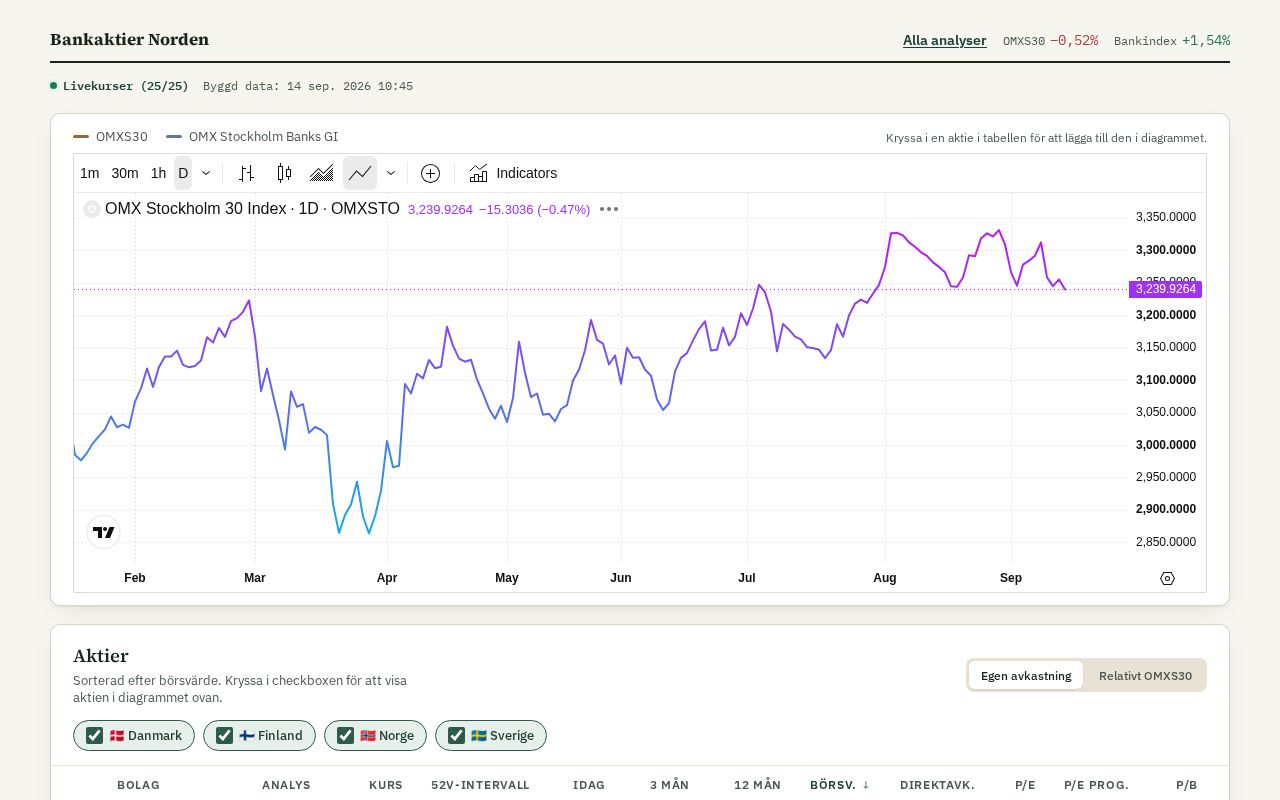The width and height of the screenshot is (1280, 800).
Task: Sort by the DIREKTAVK. column header
Action: click(937, 785)
